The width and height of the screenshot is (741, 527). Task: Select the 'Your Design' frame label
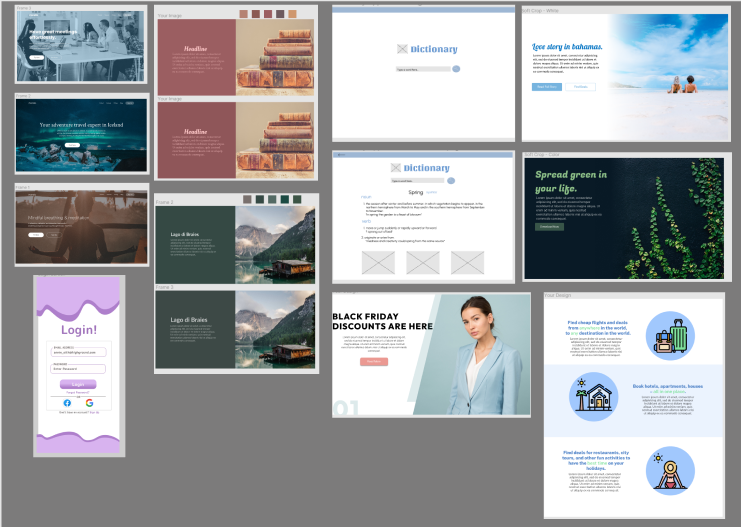coord(558,295)
